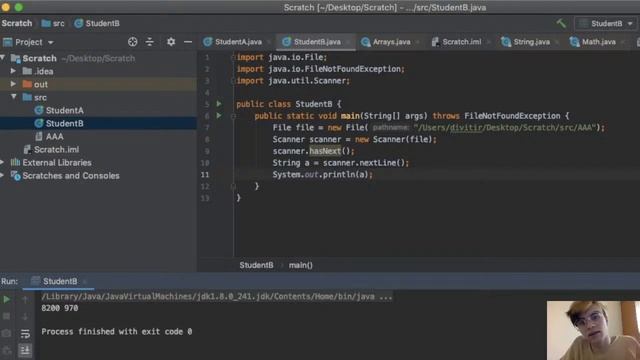Select StudentB class in project tree
The image size is (640, 360).
coord(64,123)
